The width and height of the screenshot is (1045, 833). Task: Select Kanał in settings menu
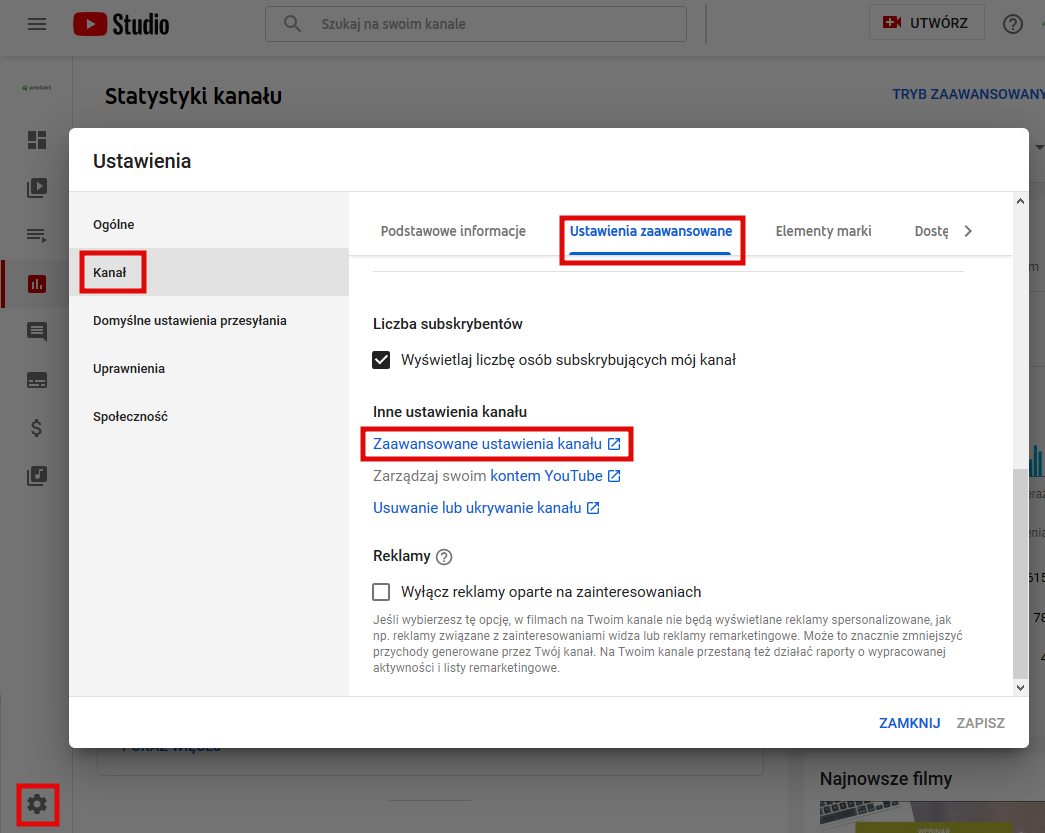pyautogui.click(x=209, y=273)
